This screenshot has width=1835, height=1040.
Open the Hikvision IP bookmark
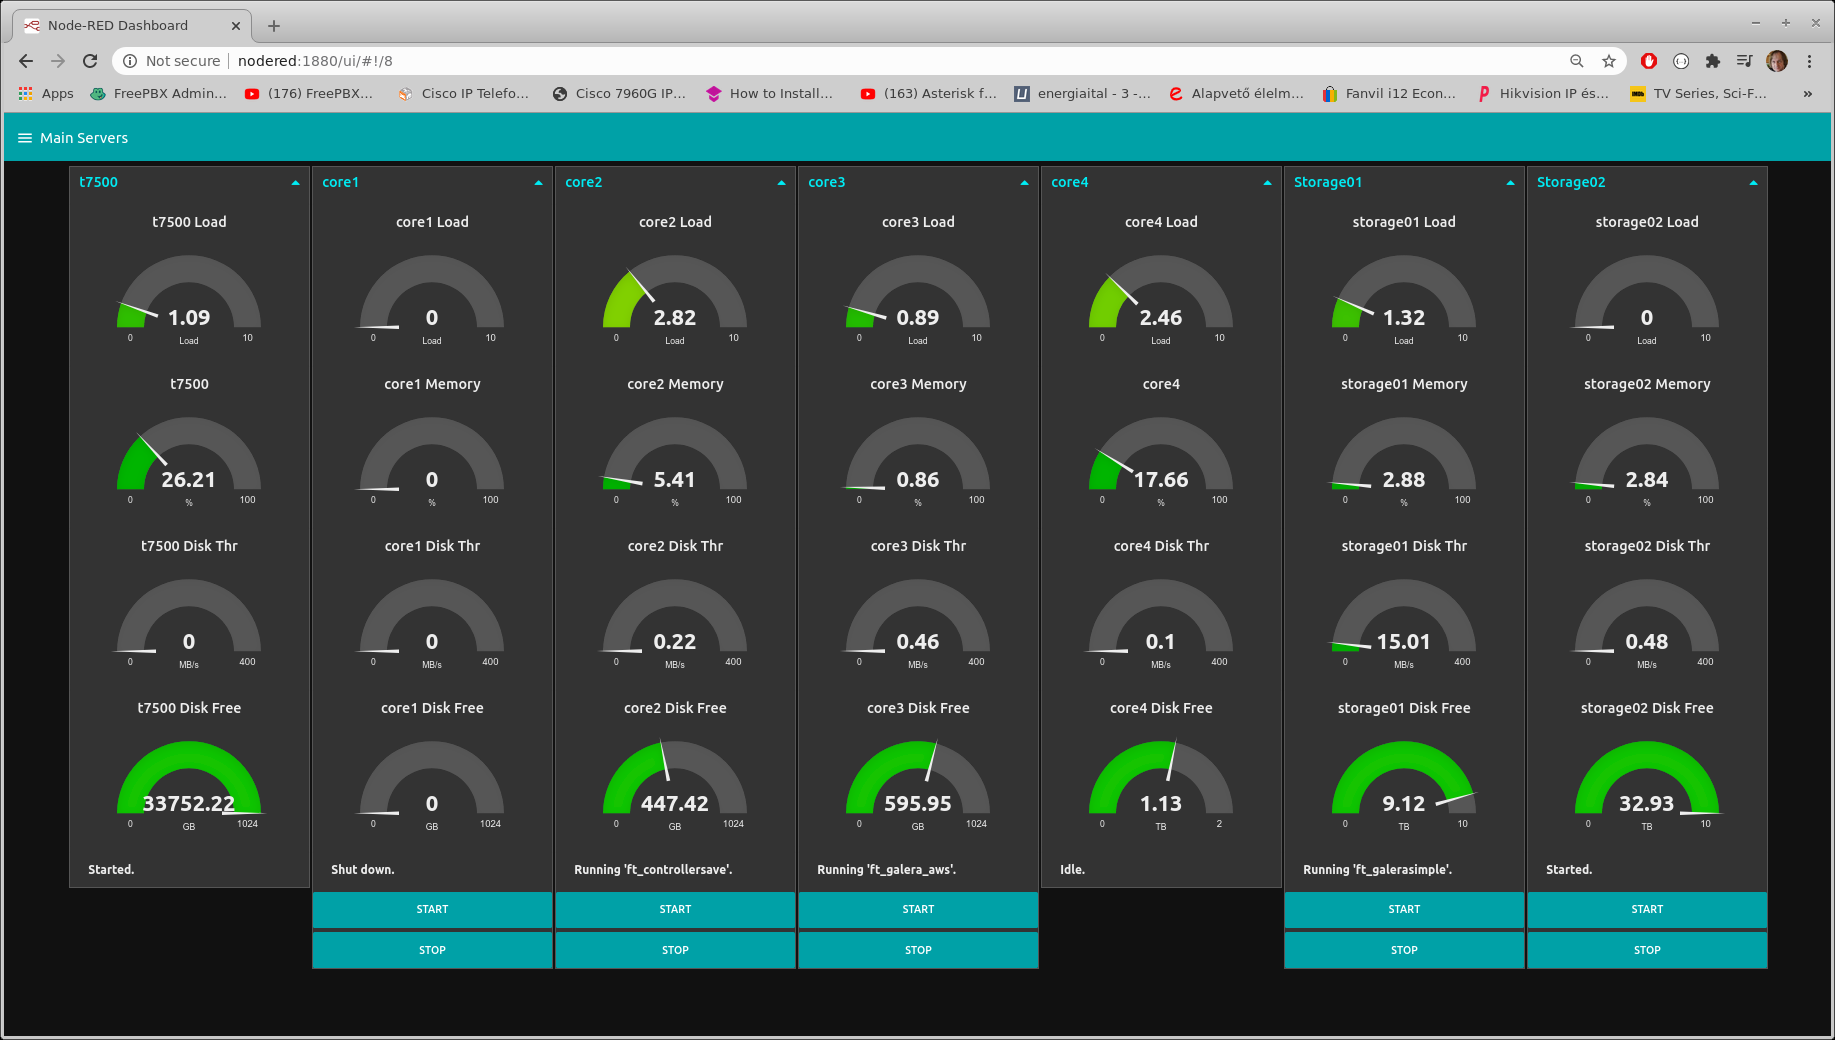click(x=1544, y=93)
